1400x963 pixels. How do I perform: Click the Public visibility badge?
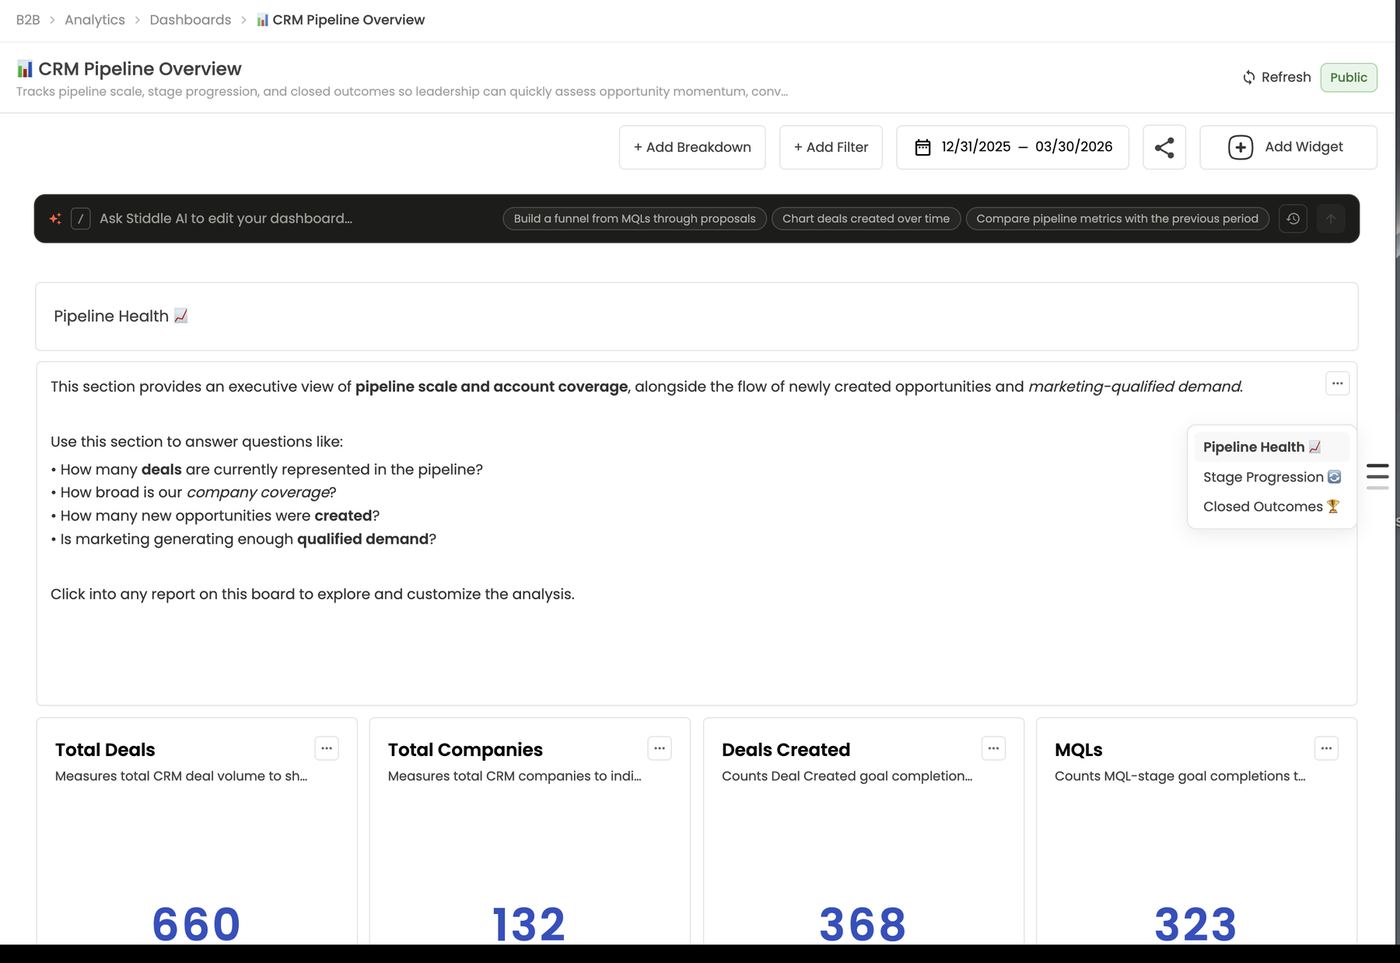[1348, 77]
